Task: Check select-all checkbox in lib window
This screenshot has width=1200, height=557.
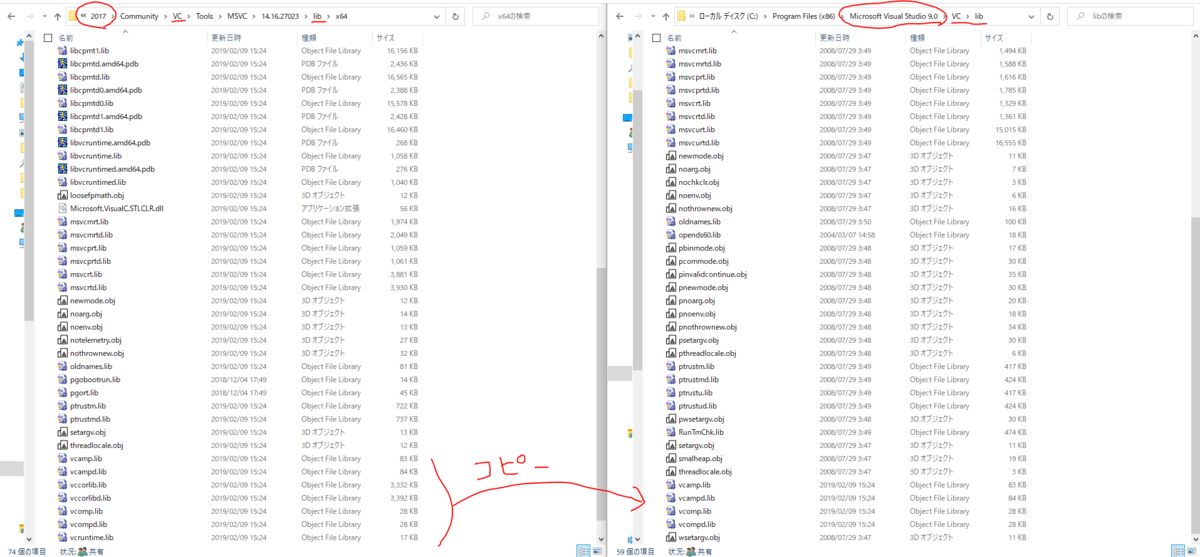Action: pos(657,37)
